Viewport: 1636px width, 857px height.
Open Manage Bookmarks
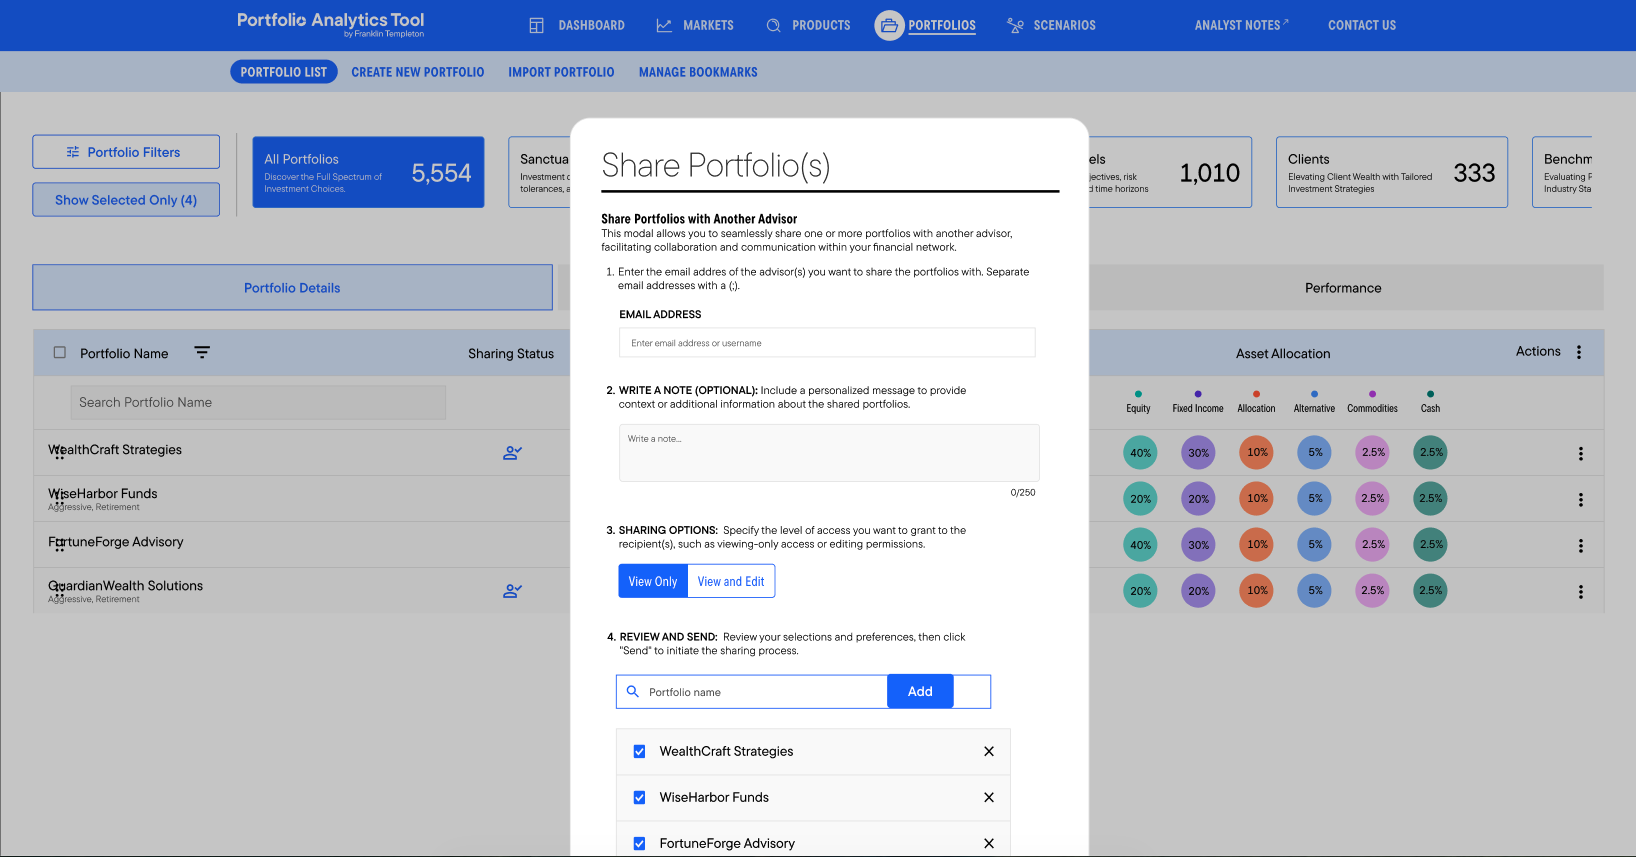click(698, 72)
